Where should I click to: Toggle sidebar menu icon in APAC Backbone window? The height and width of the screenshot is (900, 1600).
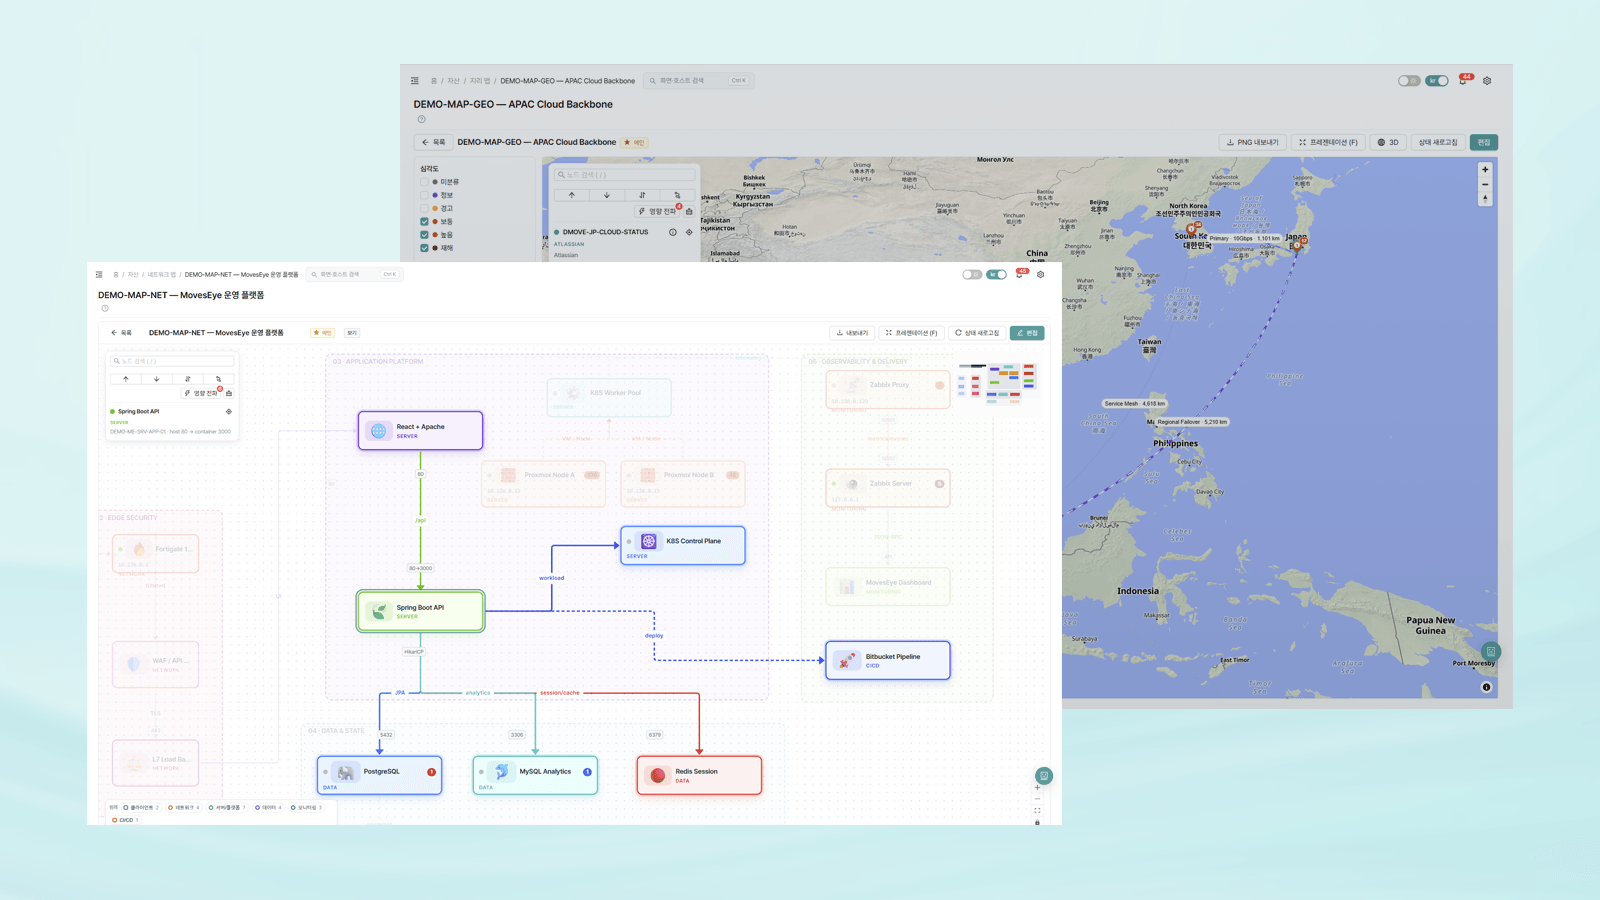coord(415,81)
